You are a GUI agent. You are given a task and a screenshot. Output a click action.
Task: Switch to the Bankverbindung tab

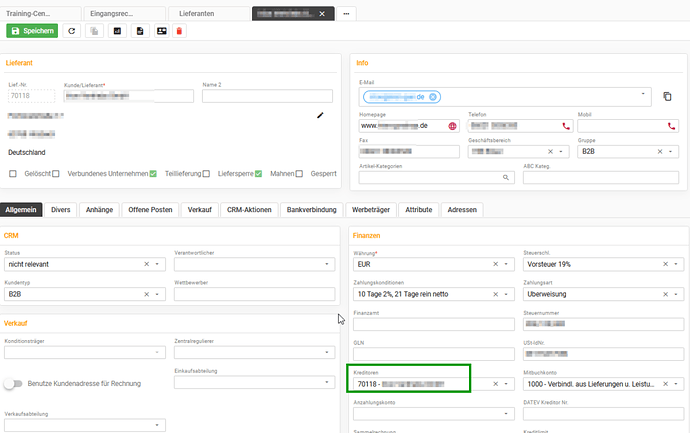click(x=312, y=210)
